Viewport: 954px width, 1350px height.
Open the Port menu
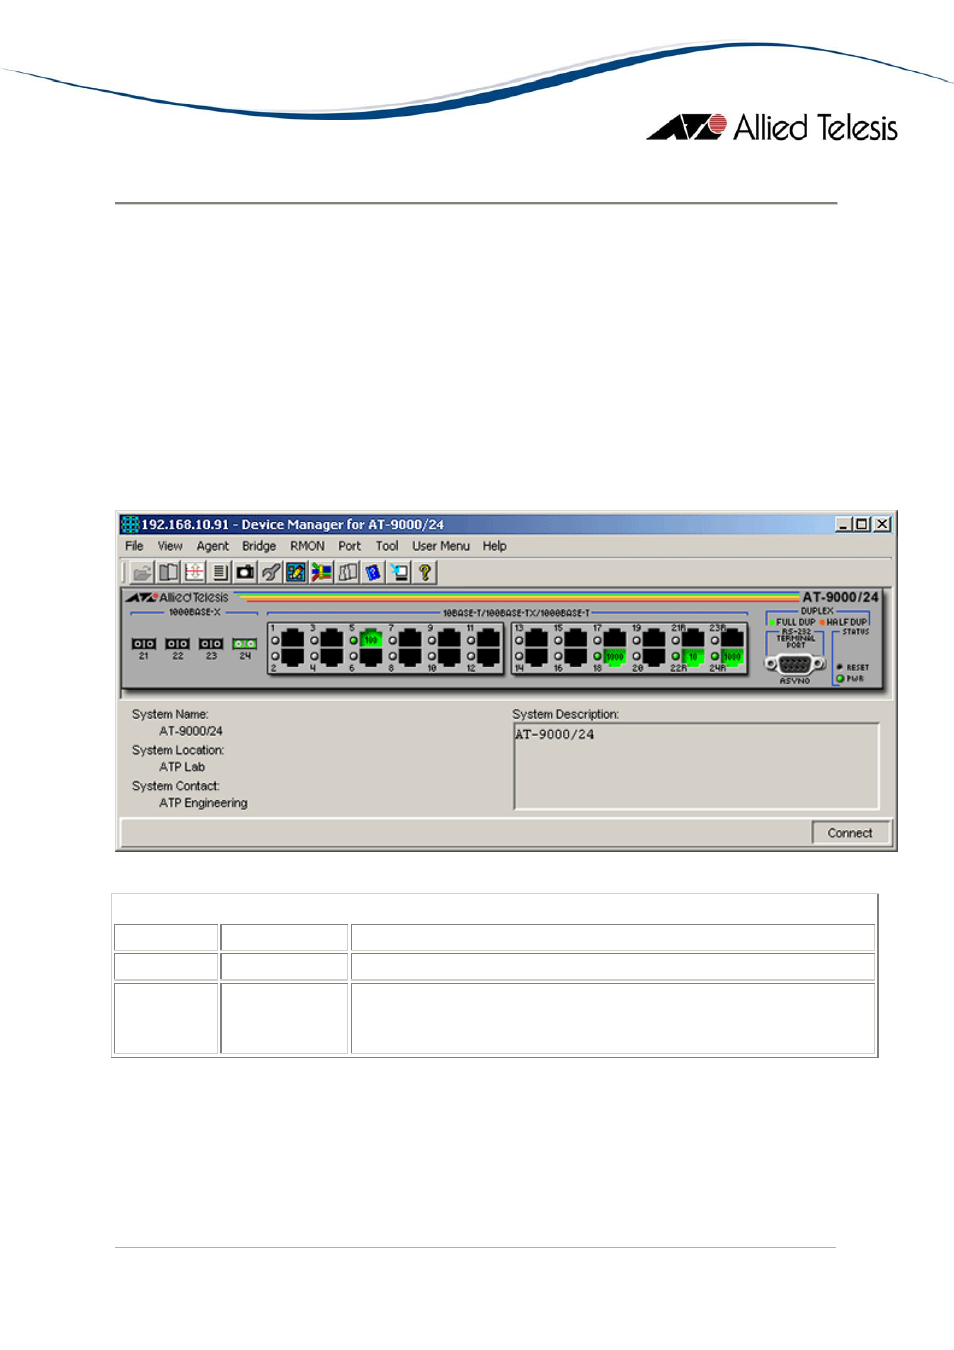[x=349, y=546]
